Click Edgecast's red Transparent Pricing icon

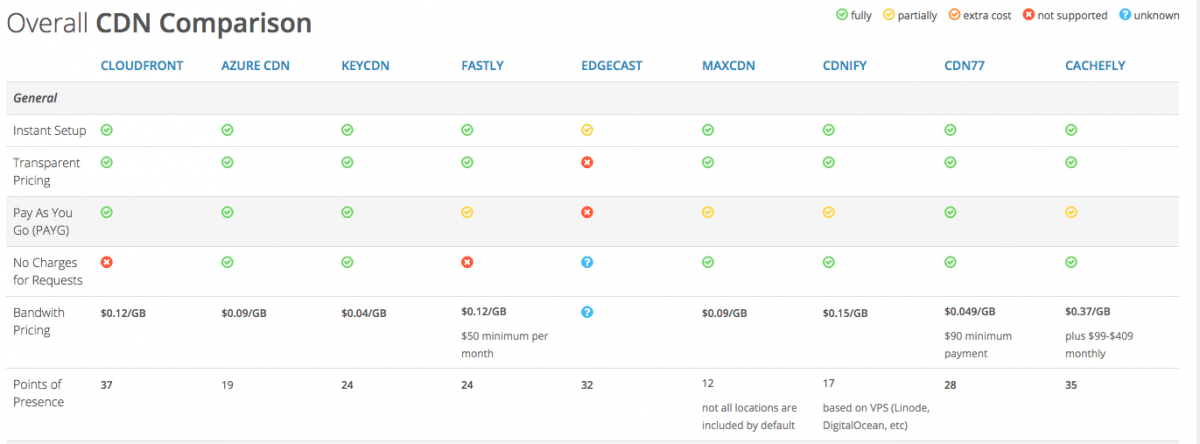coord(587,162)
